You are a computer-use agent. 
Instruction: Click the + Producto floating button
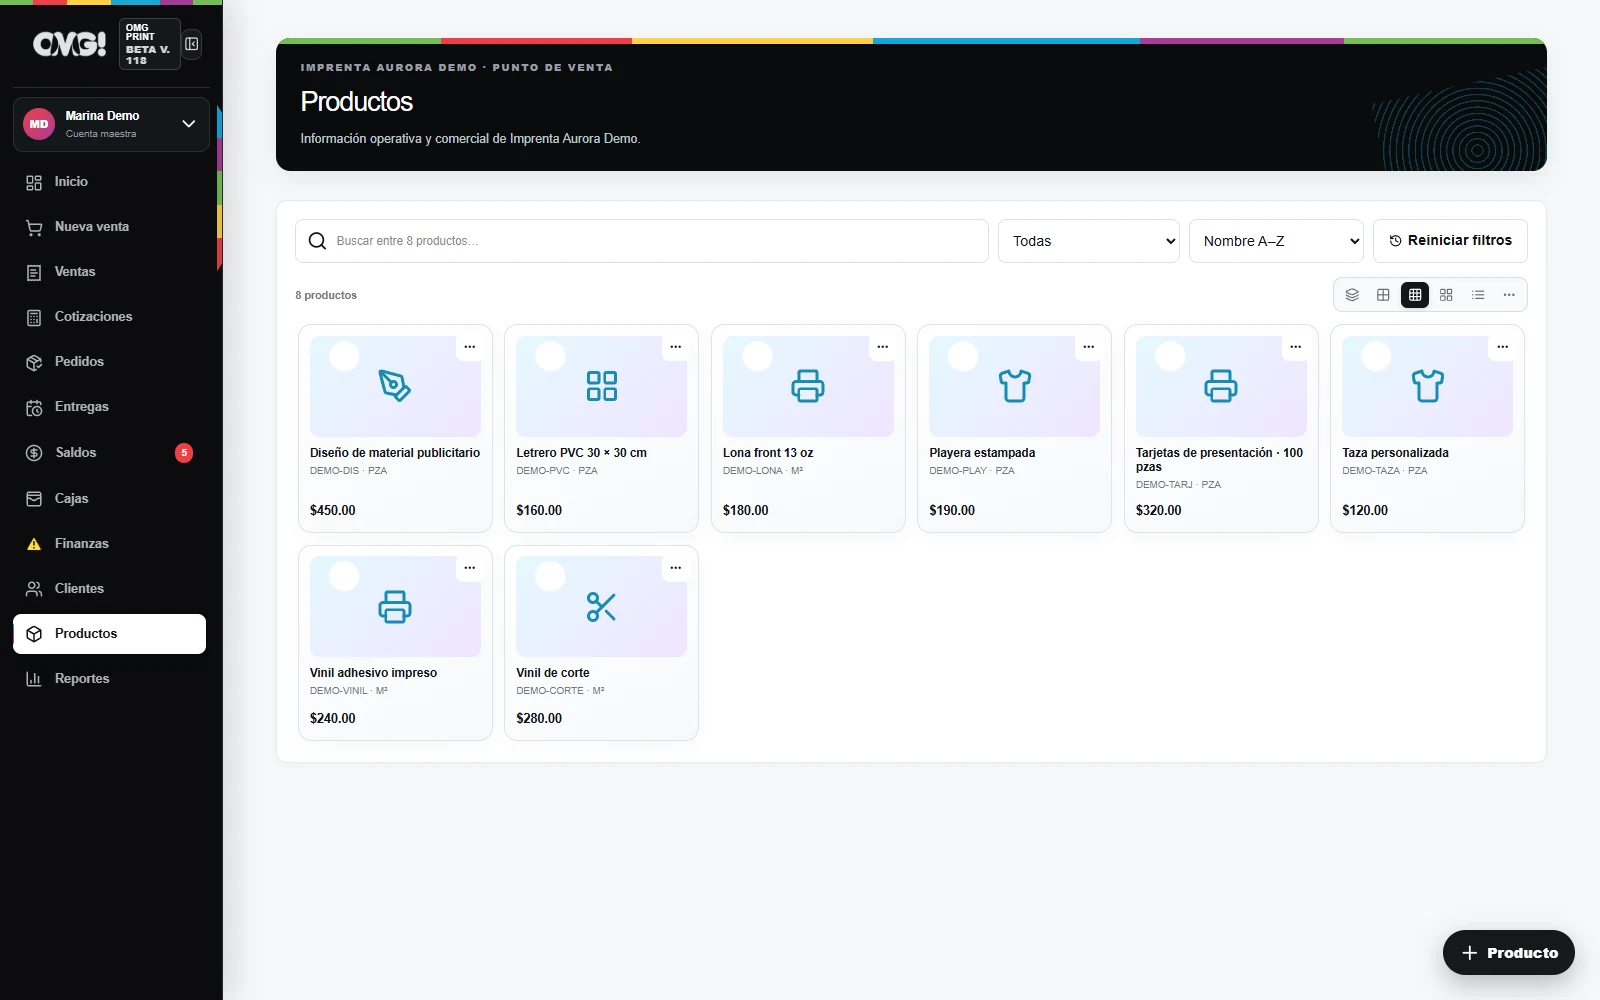pos(1509,953)
